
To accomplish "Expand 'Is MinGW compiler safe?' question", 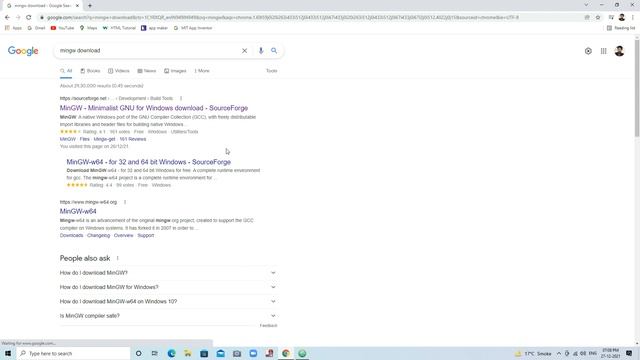I will tap(168, 316).
